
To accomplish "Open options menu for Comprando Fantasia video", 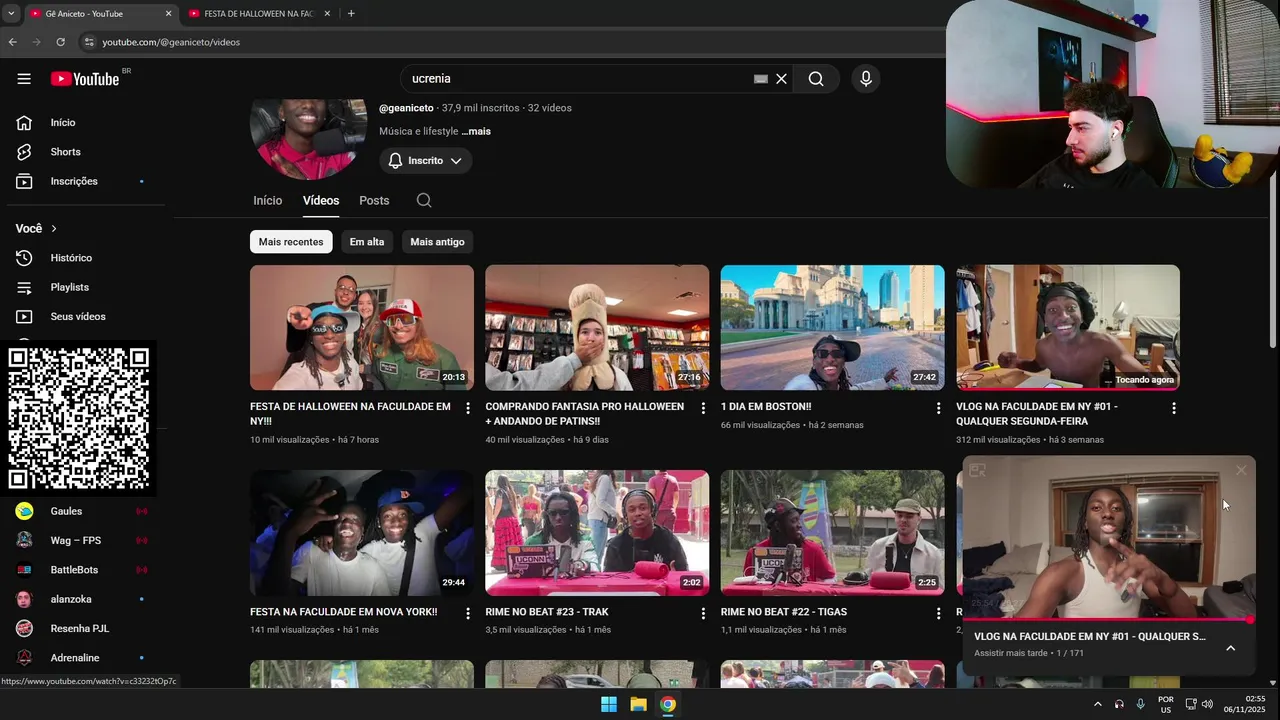I will (703, 408).
